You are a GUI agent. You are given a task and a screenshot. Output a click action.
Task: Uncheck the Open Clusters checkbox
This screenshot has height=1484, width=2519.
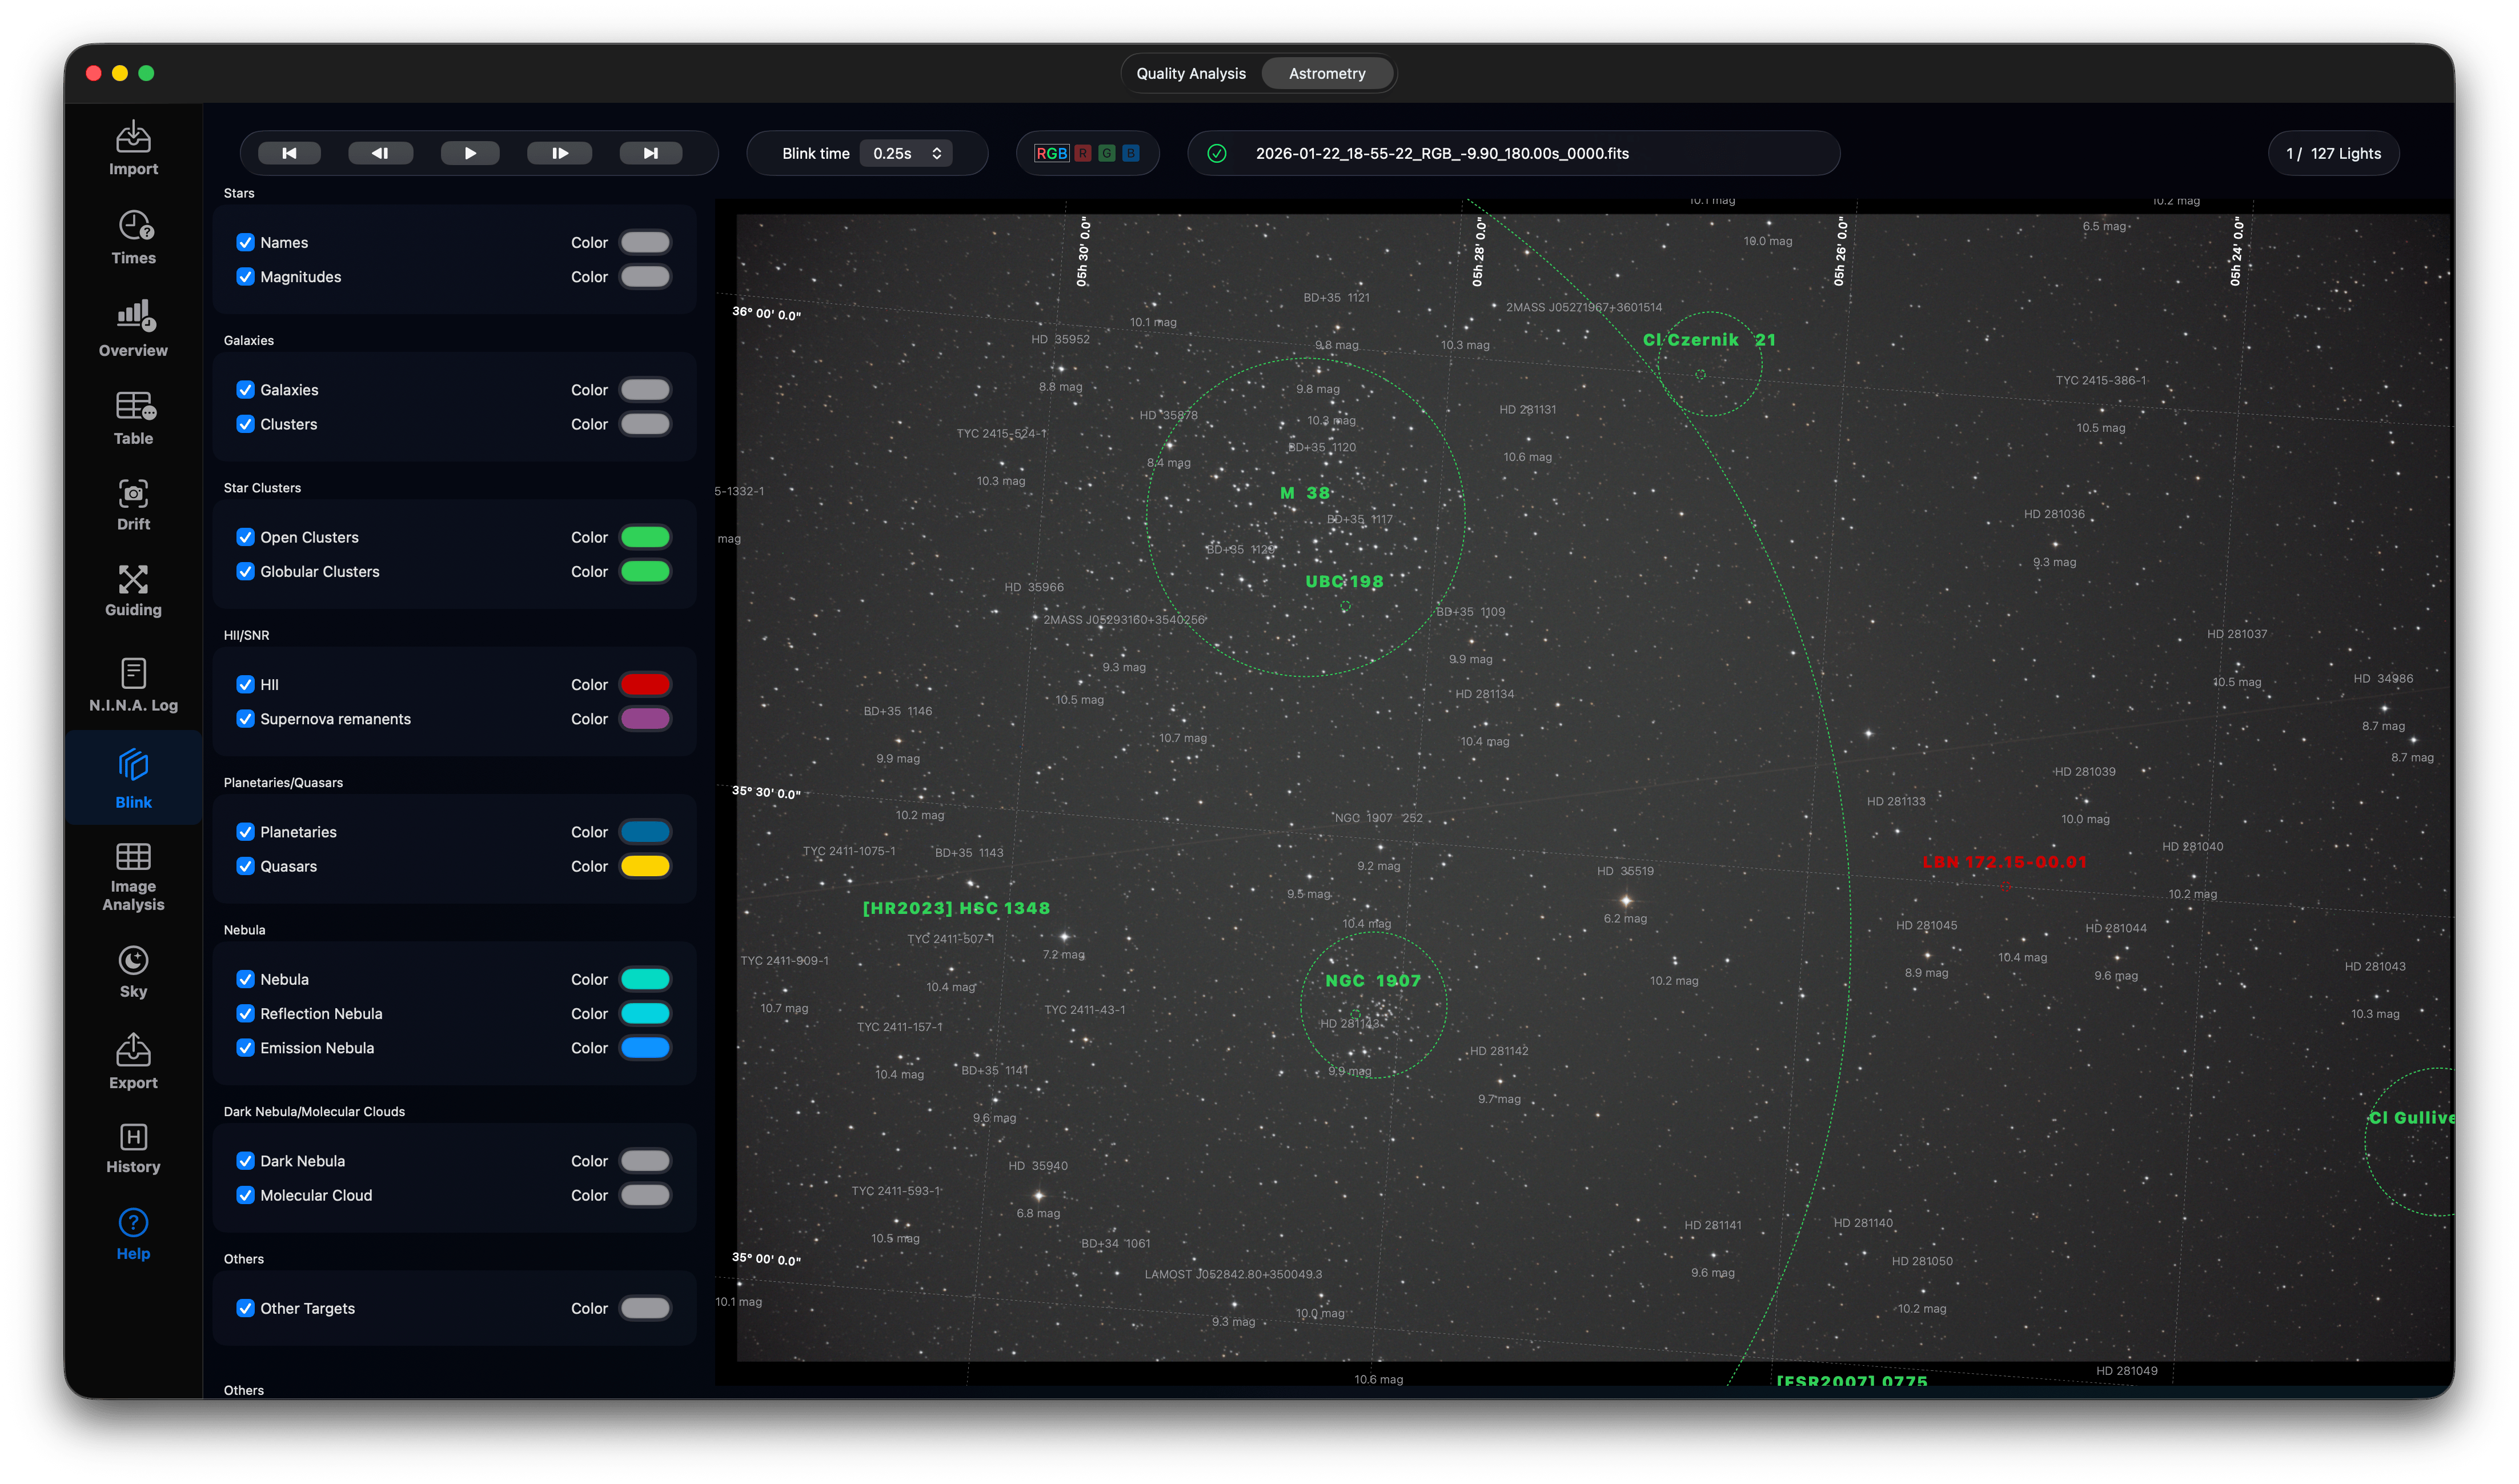click(245, 537)
